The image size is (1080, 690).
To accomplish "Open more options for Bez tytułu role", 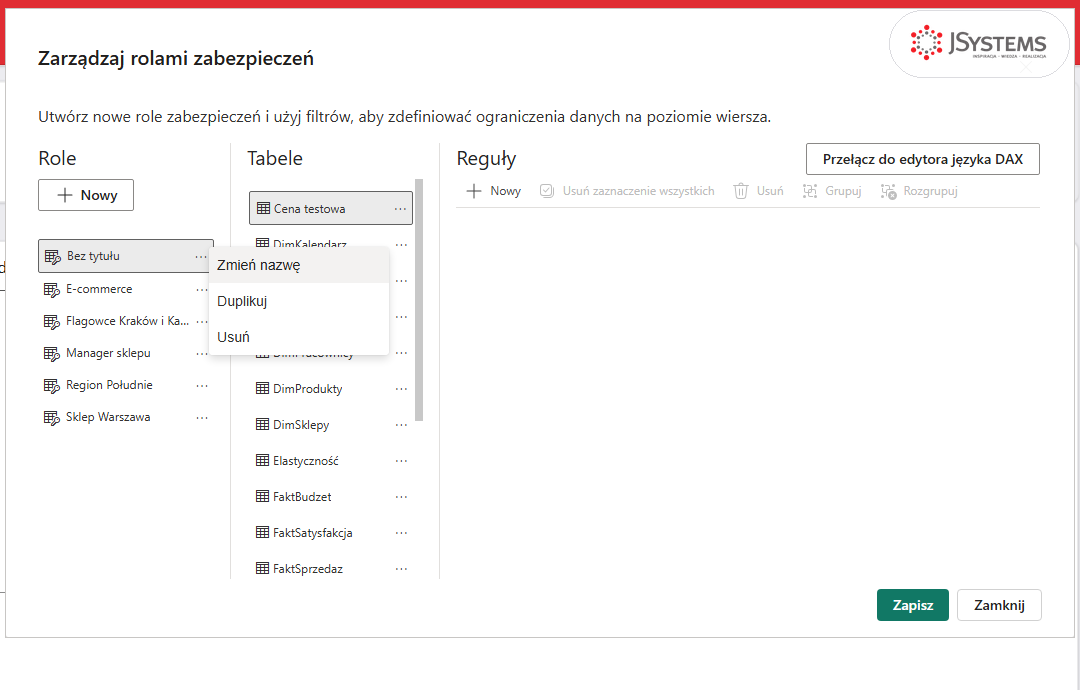I will pos(201,257).
